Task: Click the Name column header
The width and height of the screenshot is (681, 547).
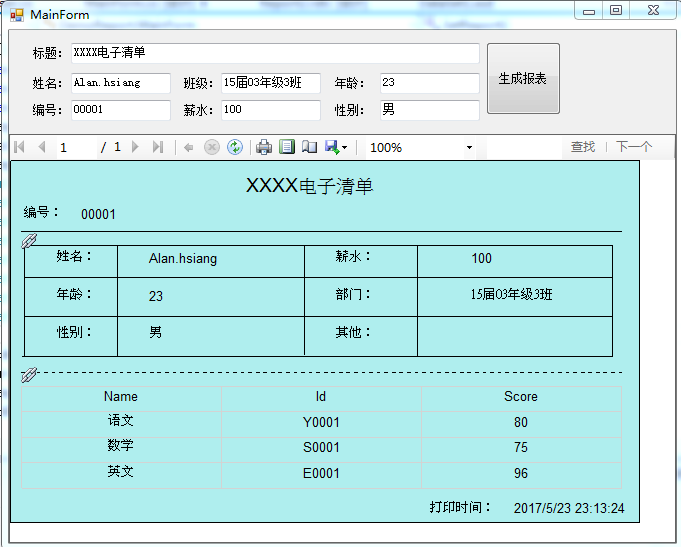Action: click(121, 399)
